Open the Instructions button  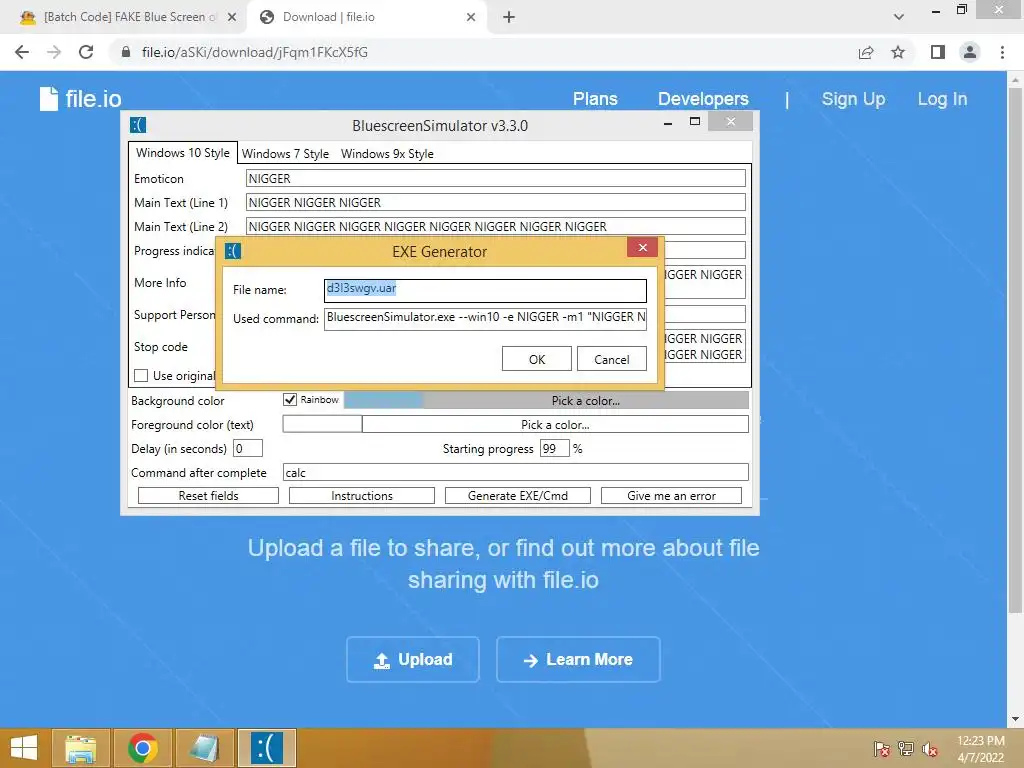362,496
